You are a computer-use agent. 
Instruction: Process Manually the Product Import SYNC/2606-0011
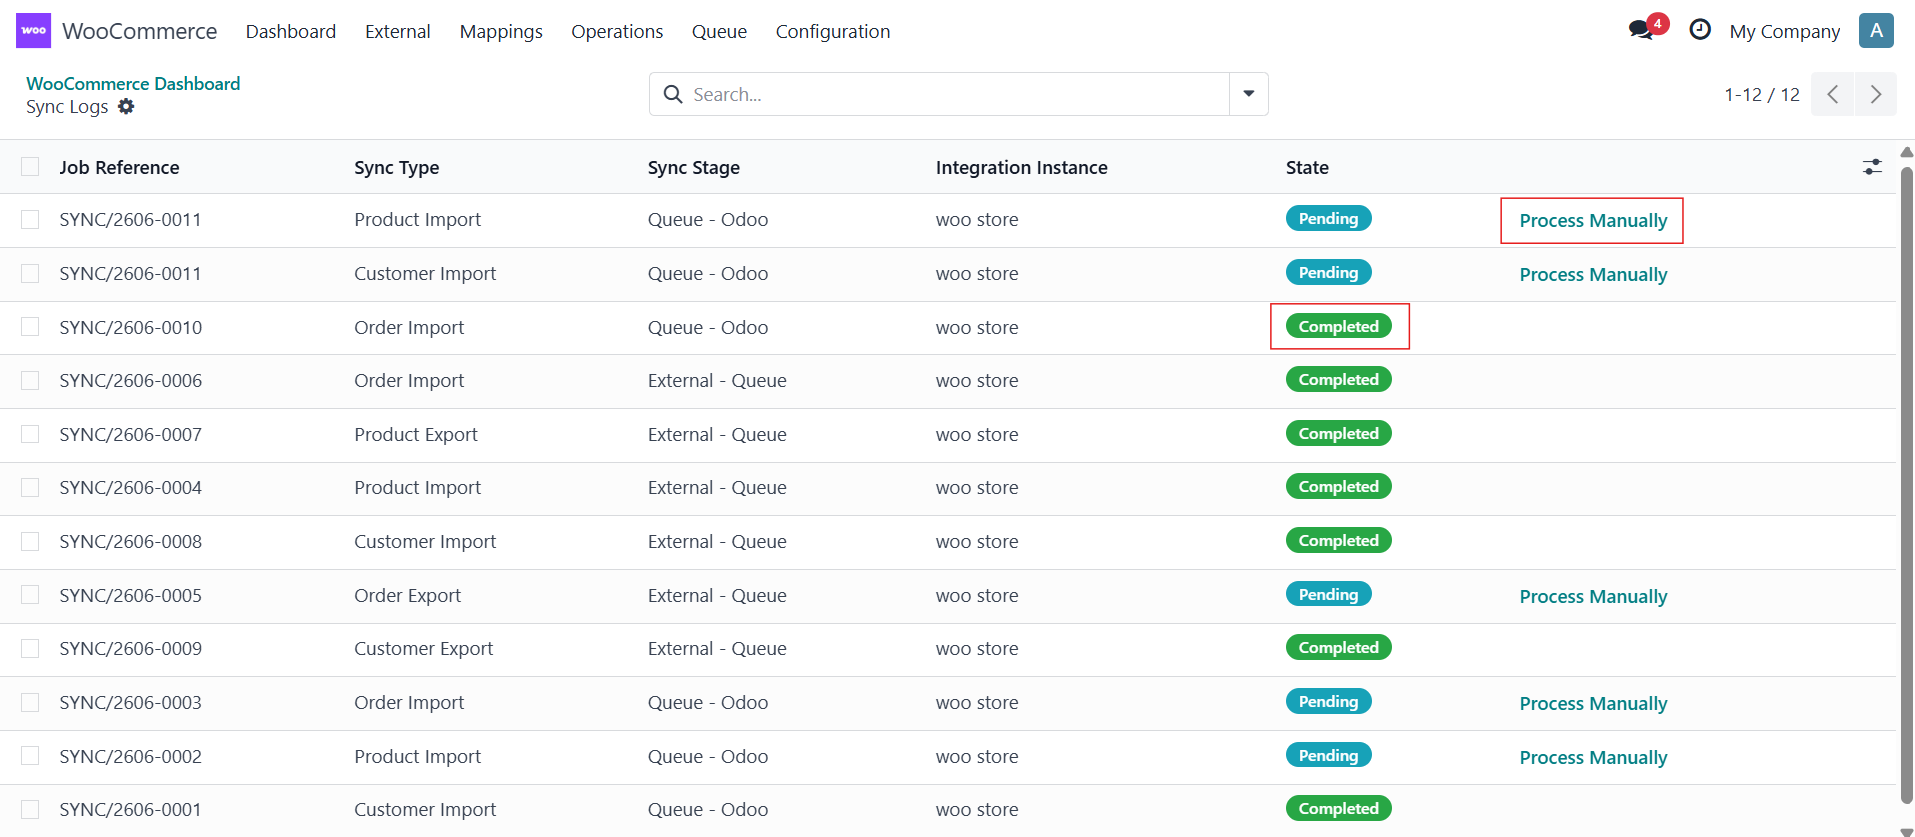1593,220
